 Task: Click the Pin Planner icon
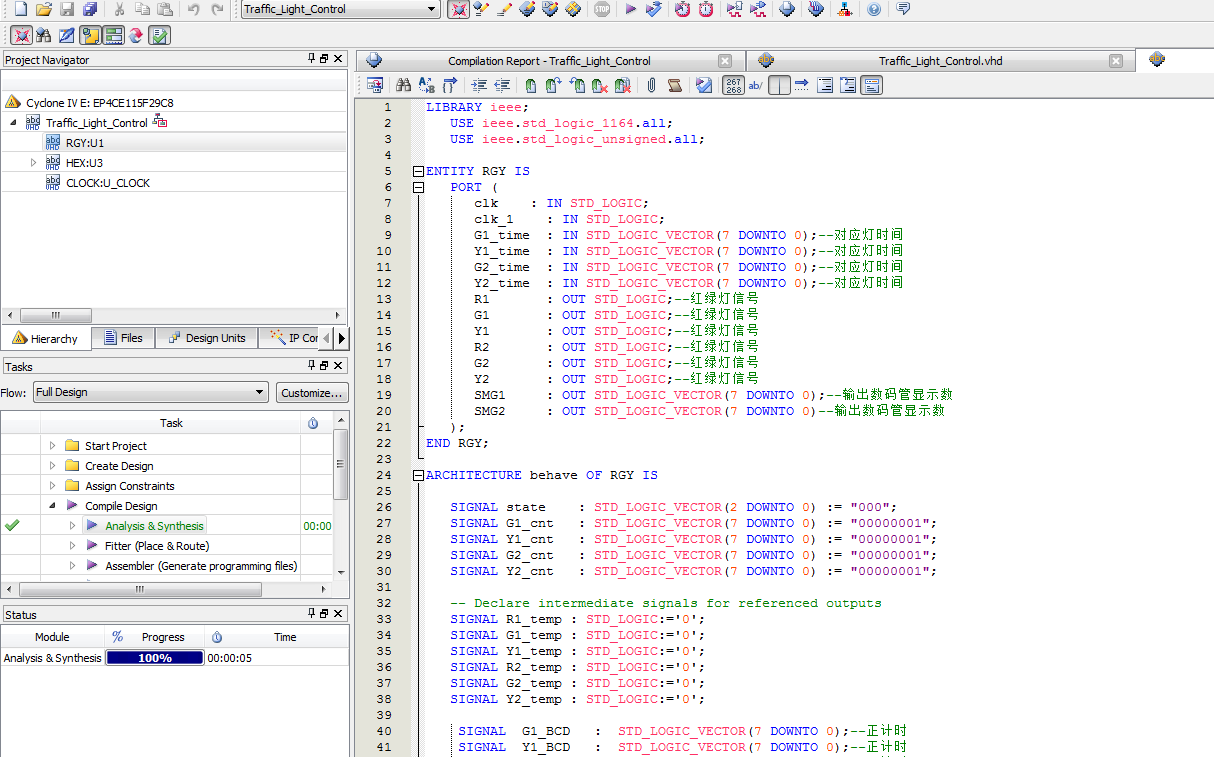click(527, 9)
